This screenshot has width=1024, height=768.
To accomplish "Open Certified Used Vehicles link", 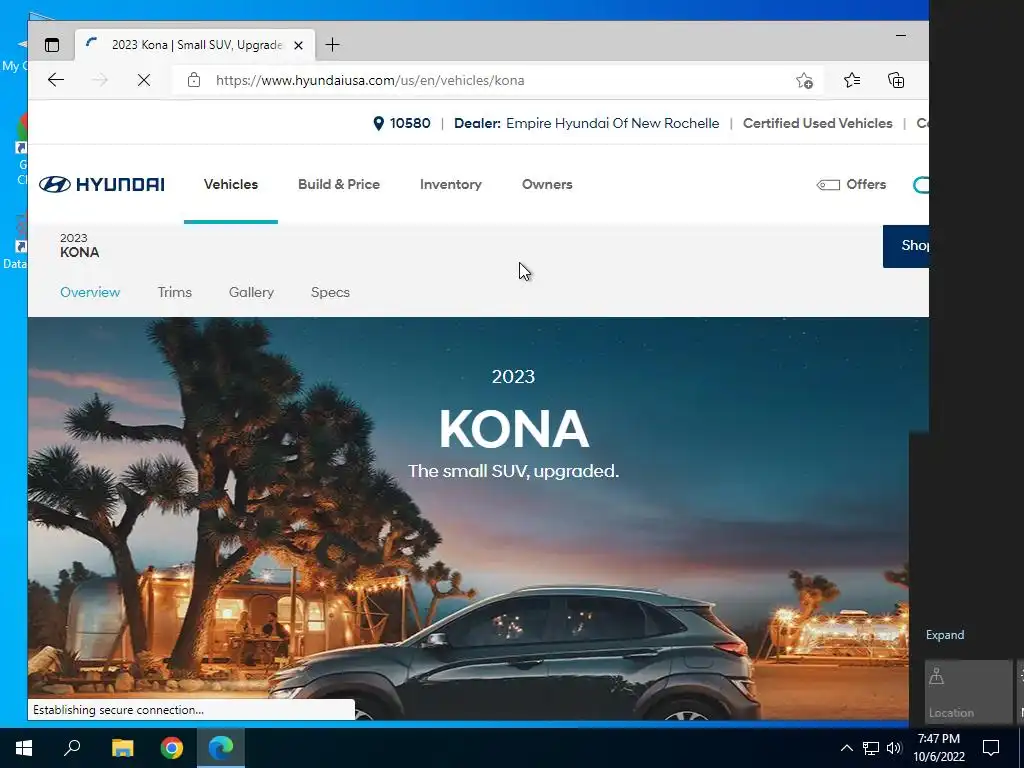I will tap(818, 123).
